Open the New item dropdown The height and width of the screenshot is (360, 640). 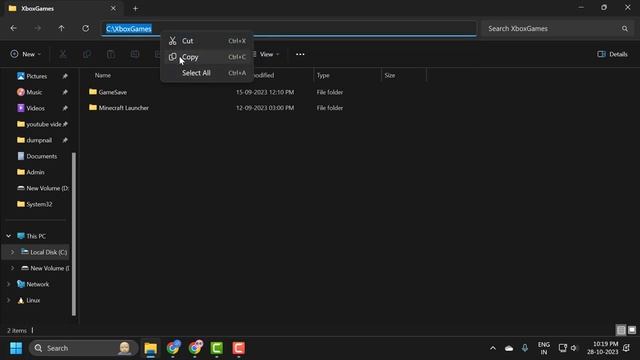click(x=26, y=54)
